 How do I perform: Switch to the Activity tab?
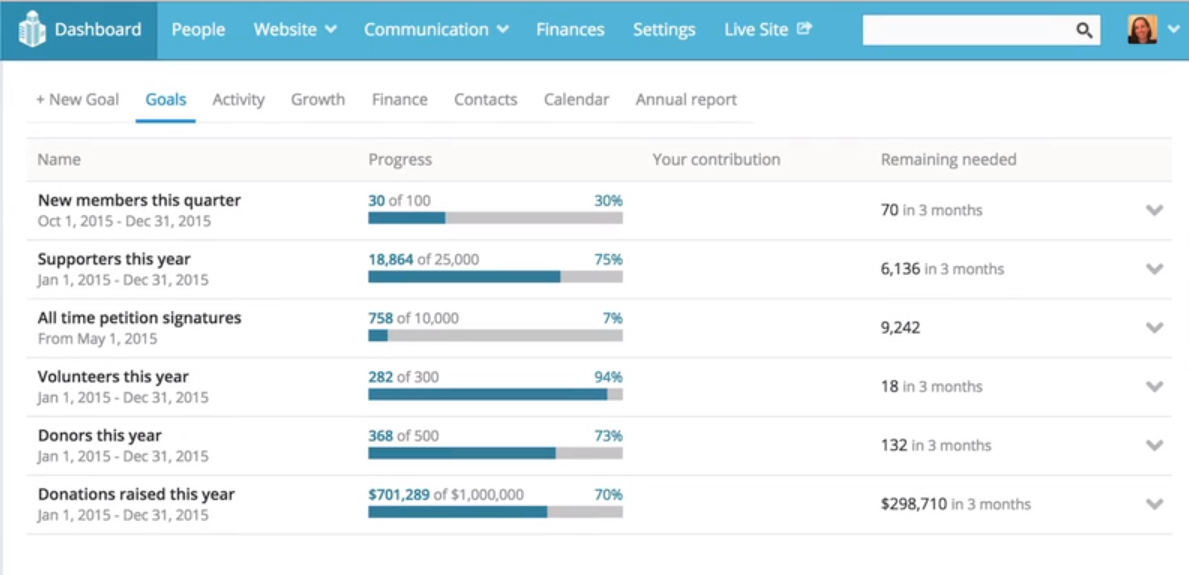coord(238,100)
